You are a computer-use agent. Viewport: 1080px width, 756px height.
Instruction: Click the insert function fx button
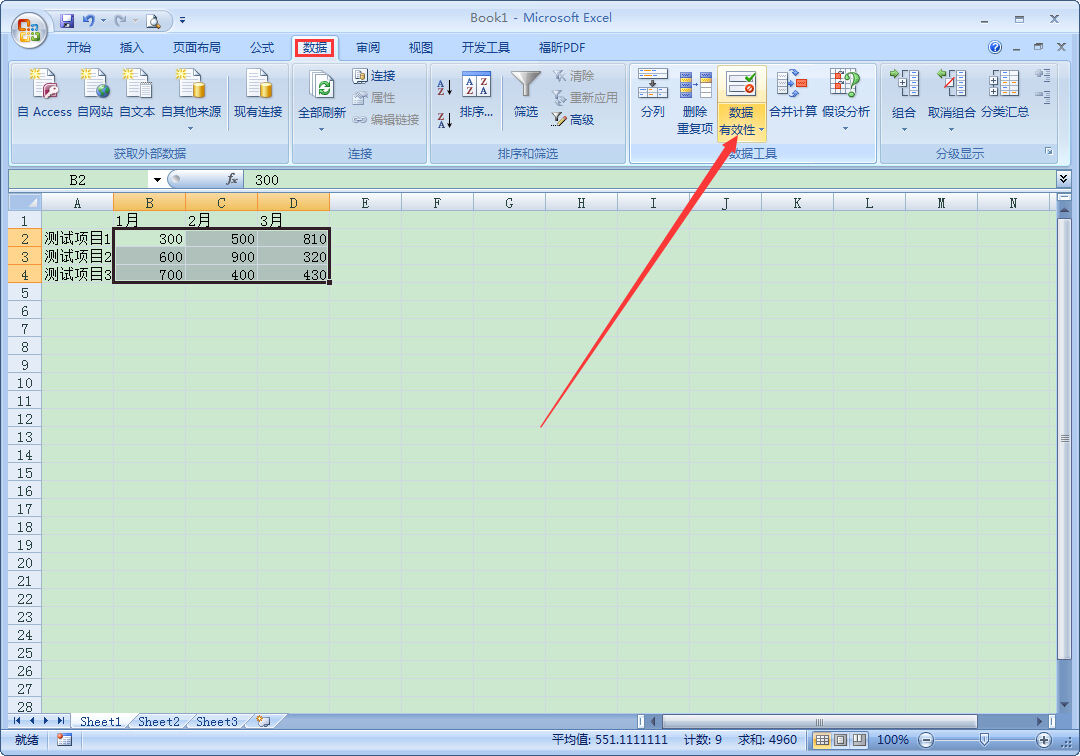(x=231, y=180)
